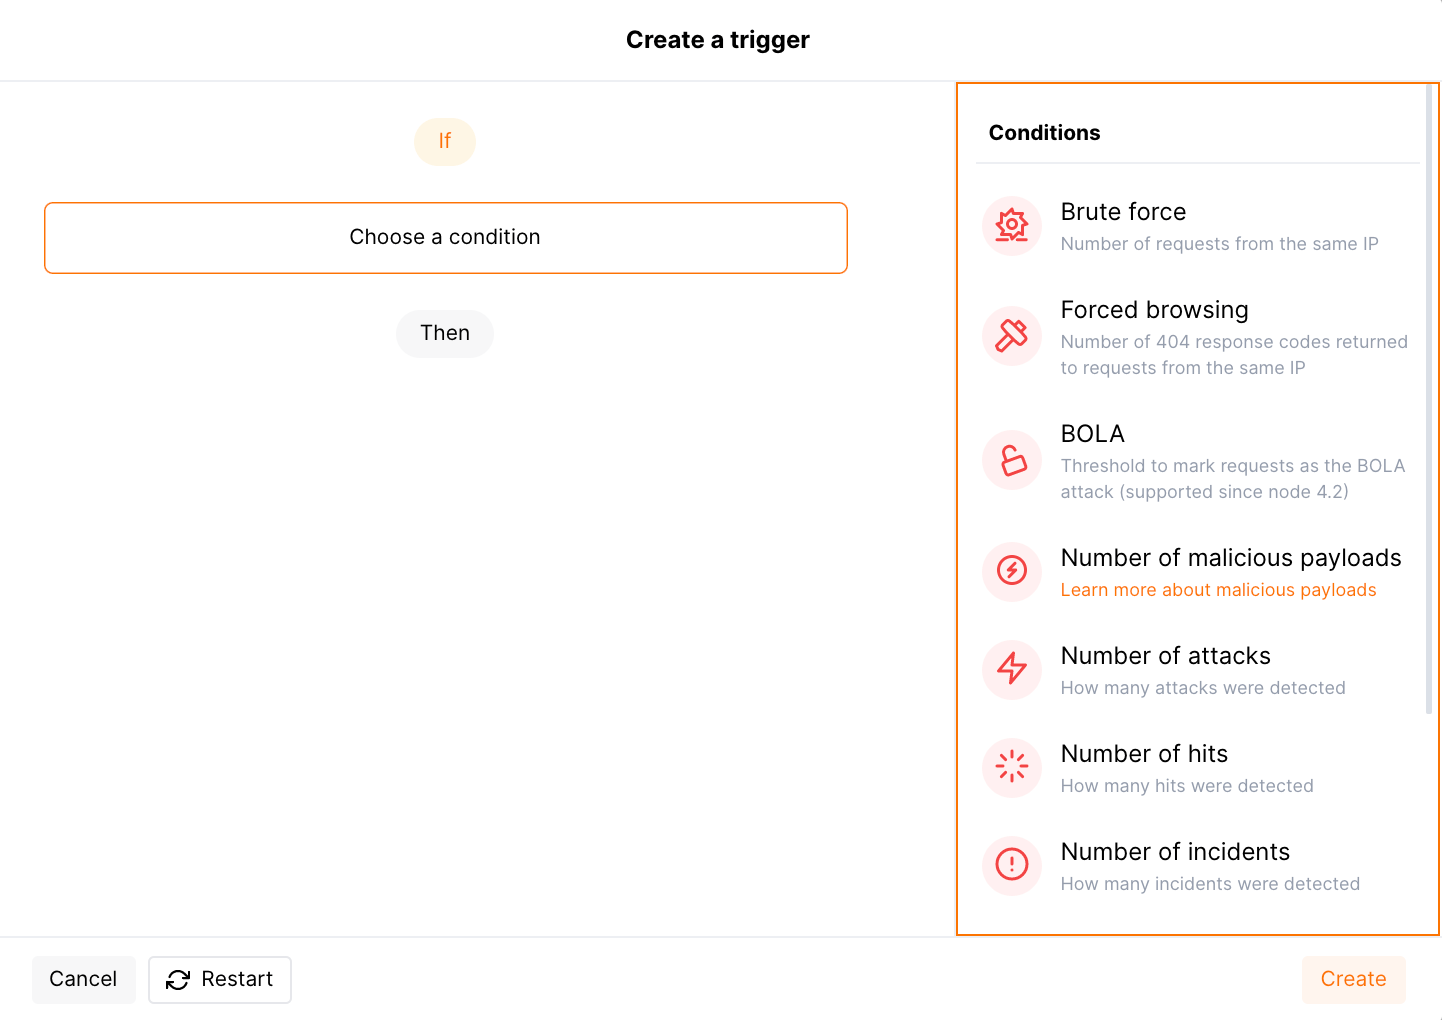1442x1020 pixels.
Task: Click the Restart circular arrows icon
Action: coord(178,980)
